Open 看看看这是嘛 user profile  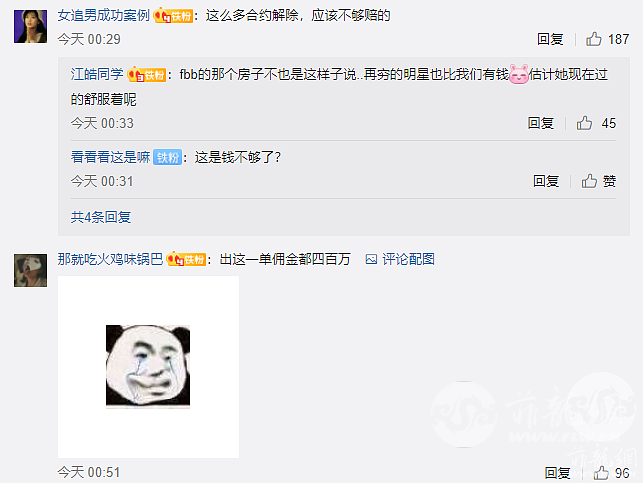(110, 157)
